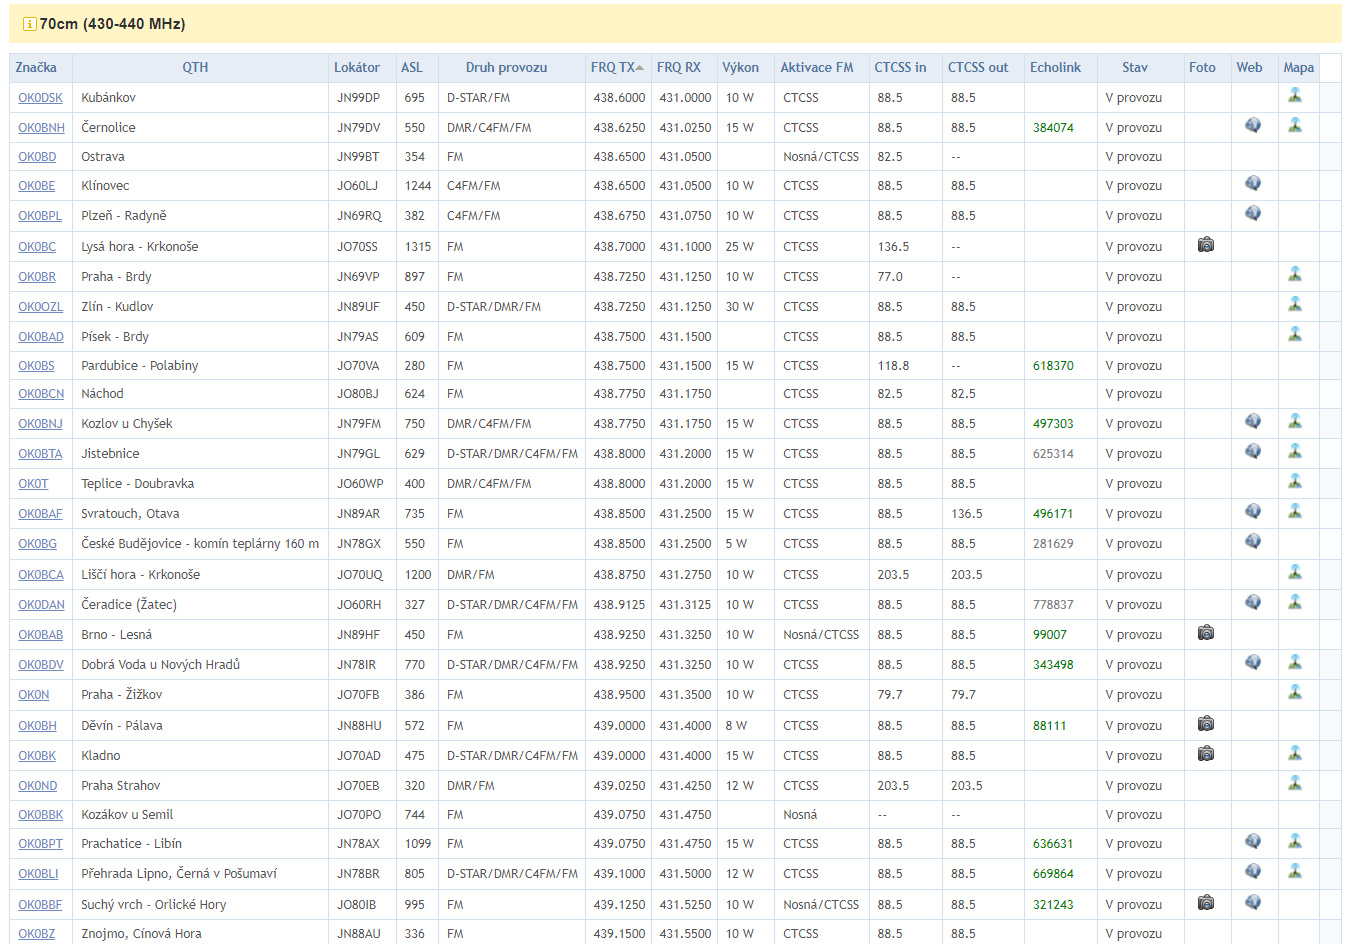This screenshot has width=1360, height=944.
Task: Sort by the QTH column header
Action: click(x=195, y=68)
